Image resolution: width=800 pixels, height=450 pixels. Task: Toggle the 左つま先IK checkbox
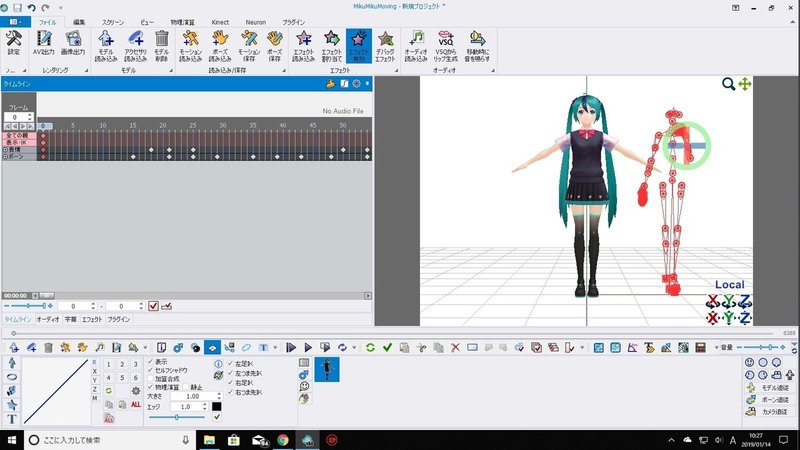[x=230, y=373]
